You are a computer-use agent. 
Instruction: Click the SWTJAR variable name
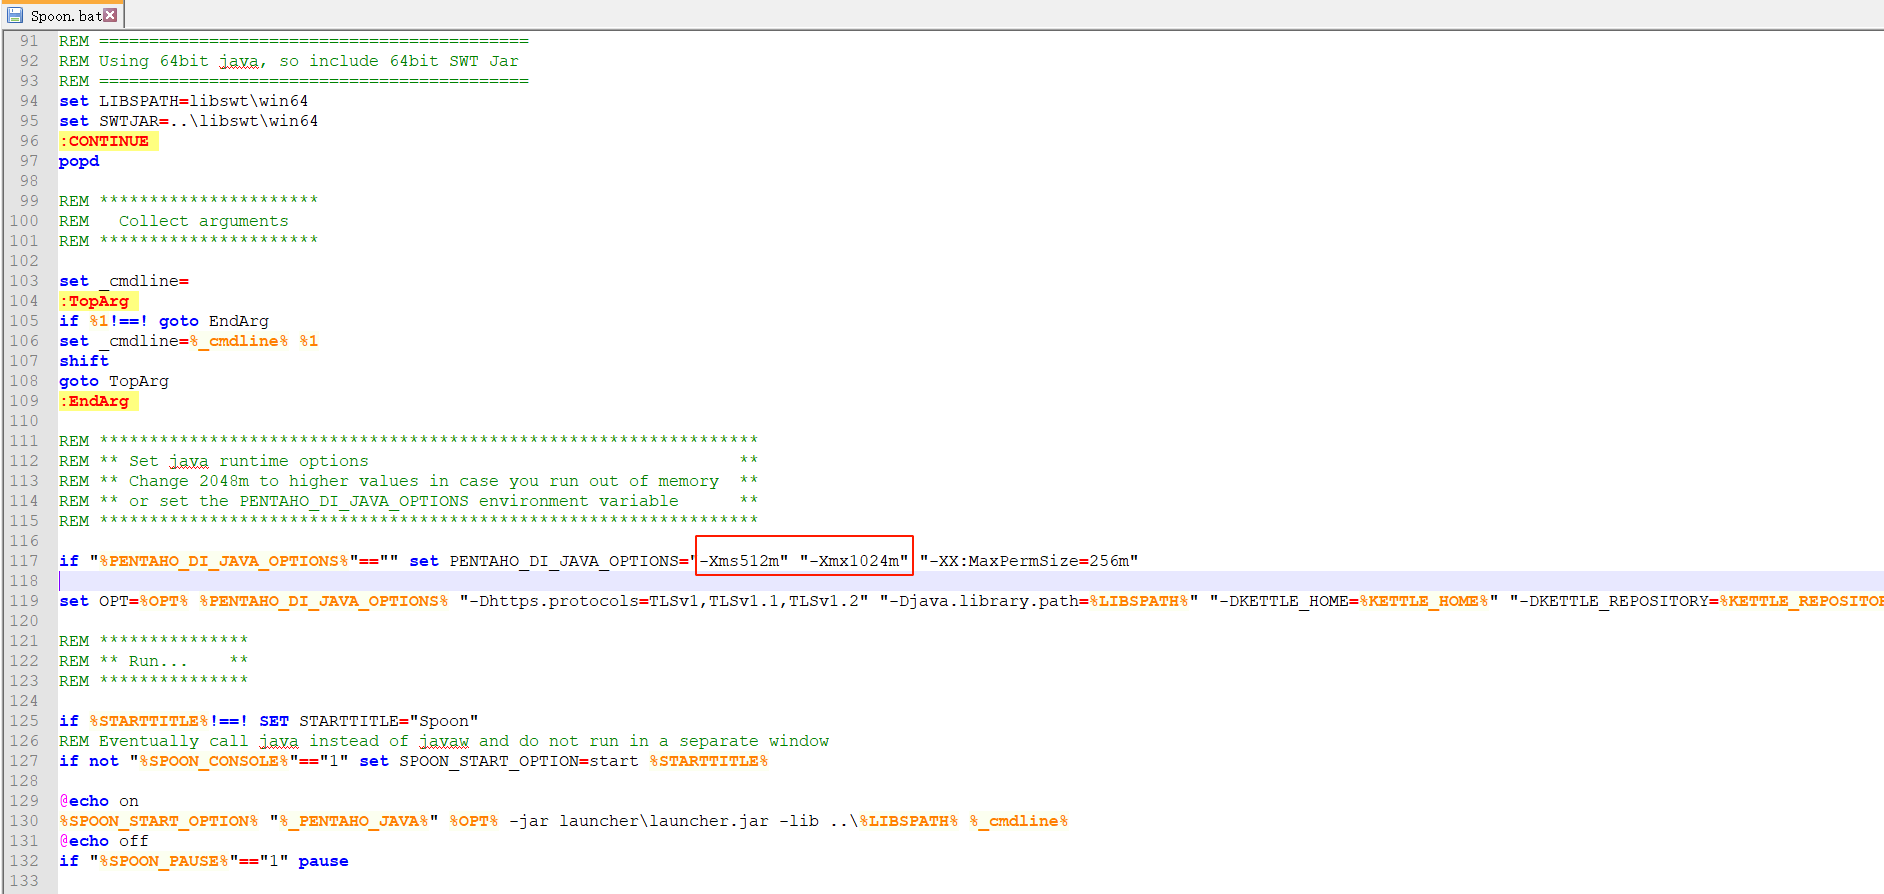[x=128, y=121]
